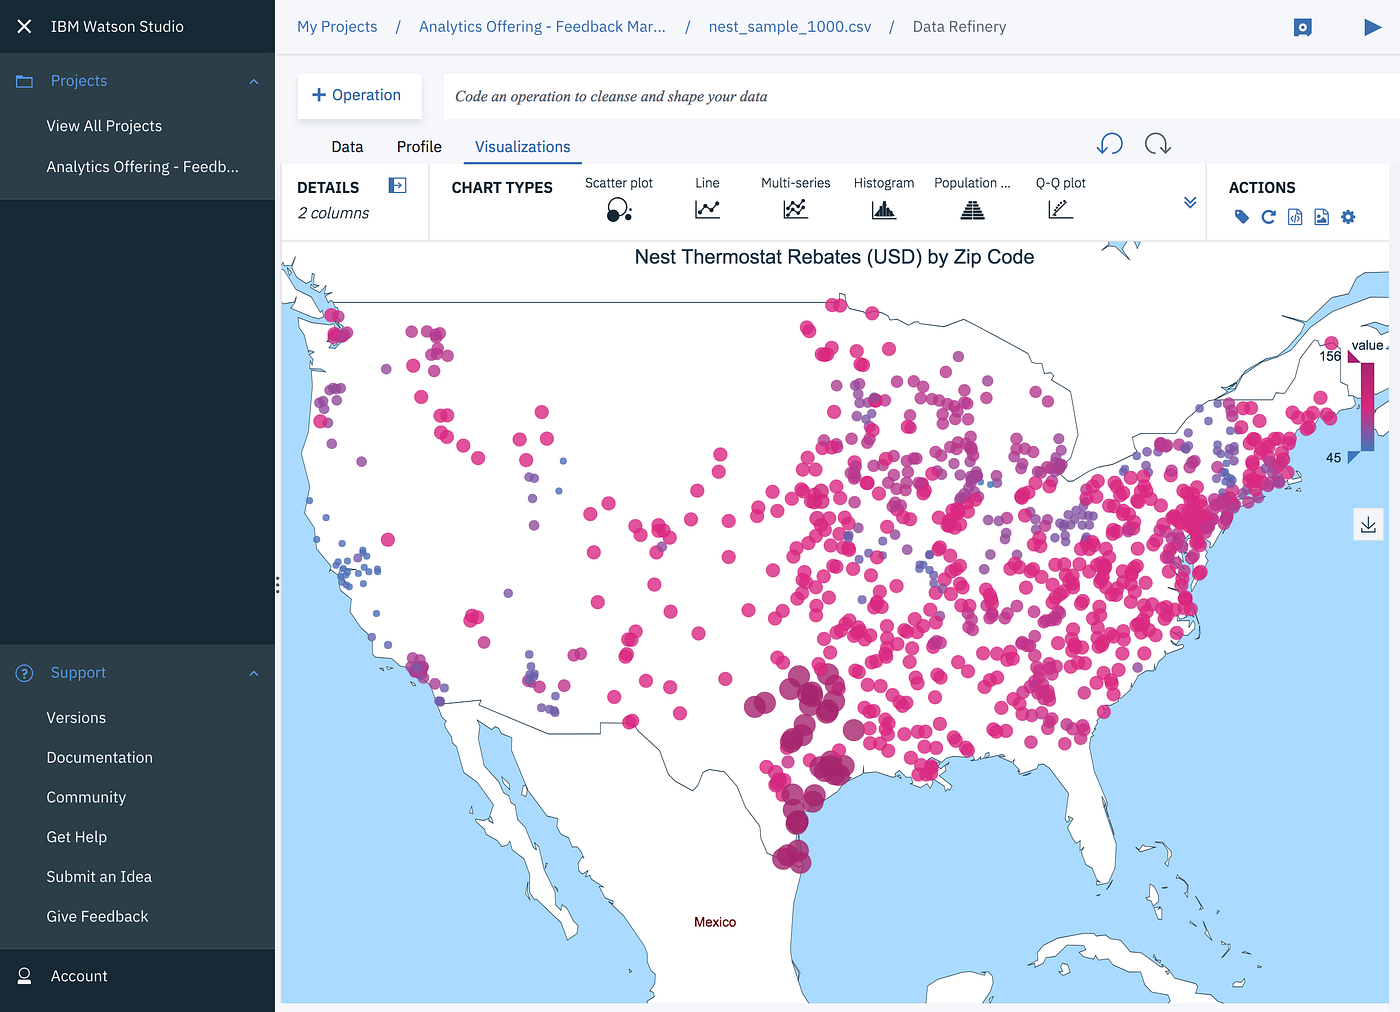
Task: Click the Account user icon
Action: 25,976
